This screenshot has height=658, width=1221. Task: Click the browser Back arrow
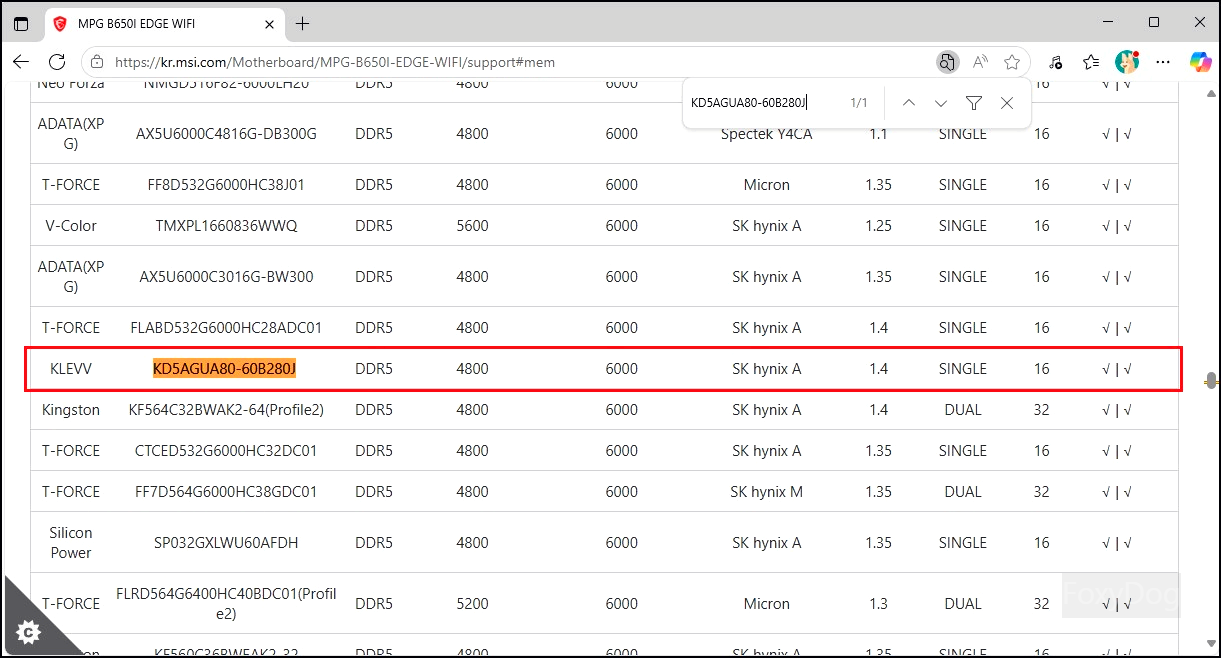(x=21, y=62)
